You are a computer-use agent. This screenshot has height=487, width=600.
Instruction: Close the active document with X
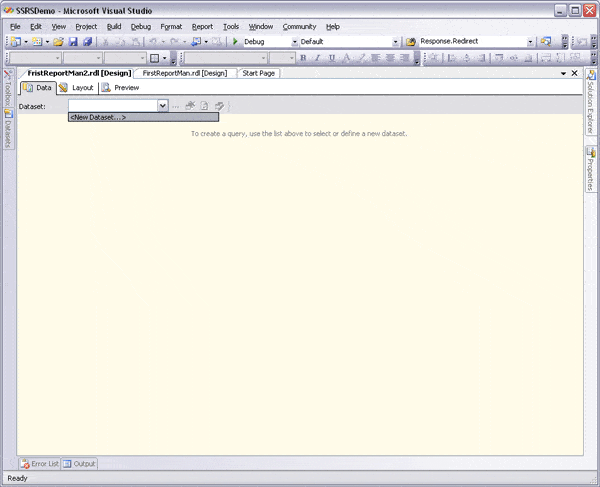point(574,73)
